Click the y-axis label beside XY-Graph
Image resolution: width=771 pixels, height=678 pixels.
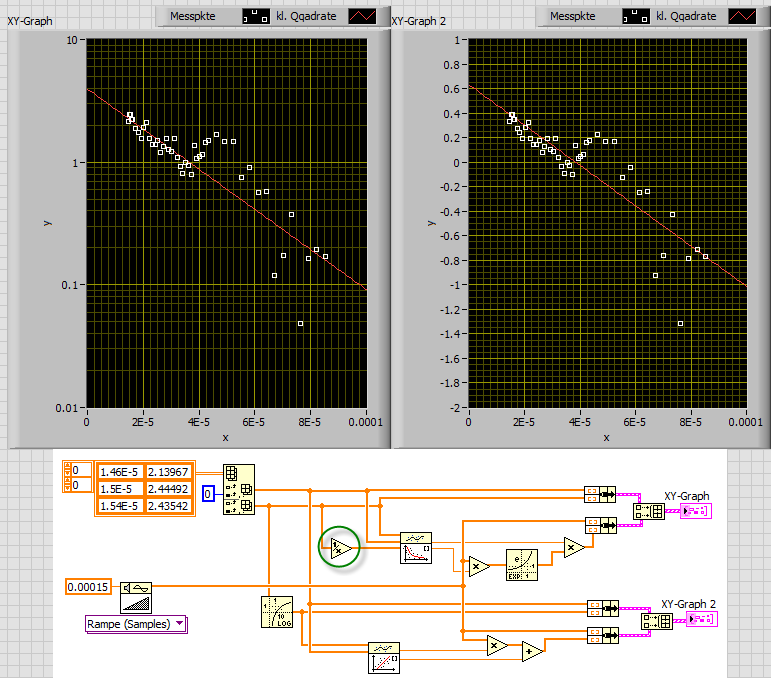pos(47,223)
